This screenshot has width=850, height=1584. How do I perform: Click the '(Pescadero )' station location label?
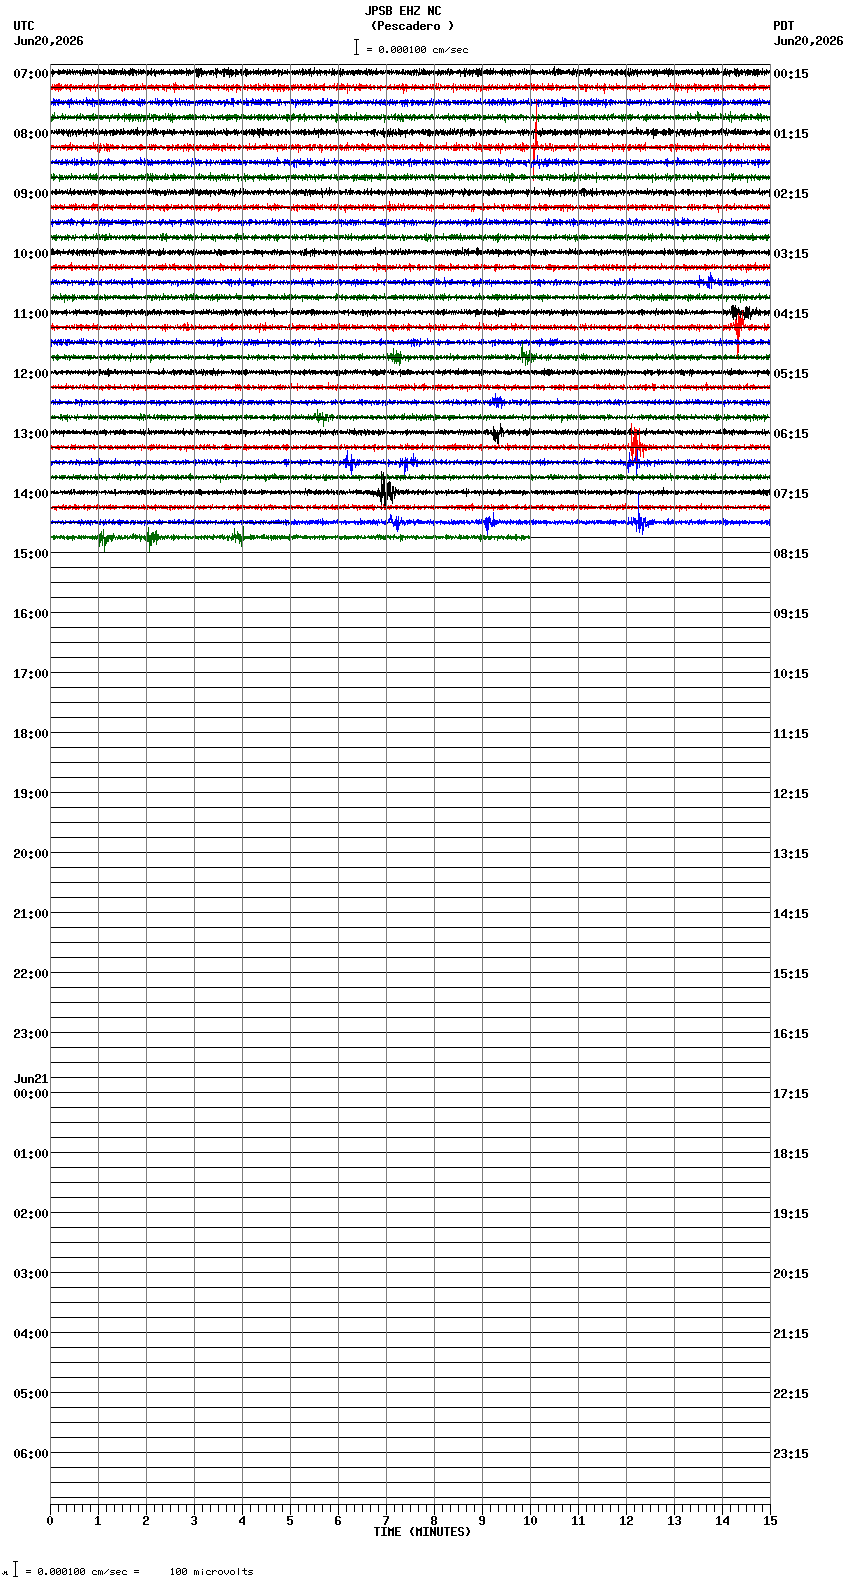pyautogui.click(x=412, y=26)
